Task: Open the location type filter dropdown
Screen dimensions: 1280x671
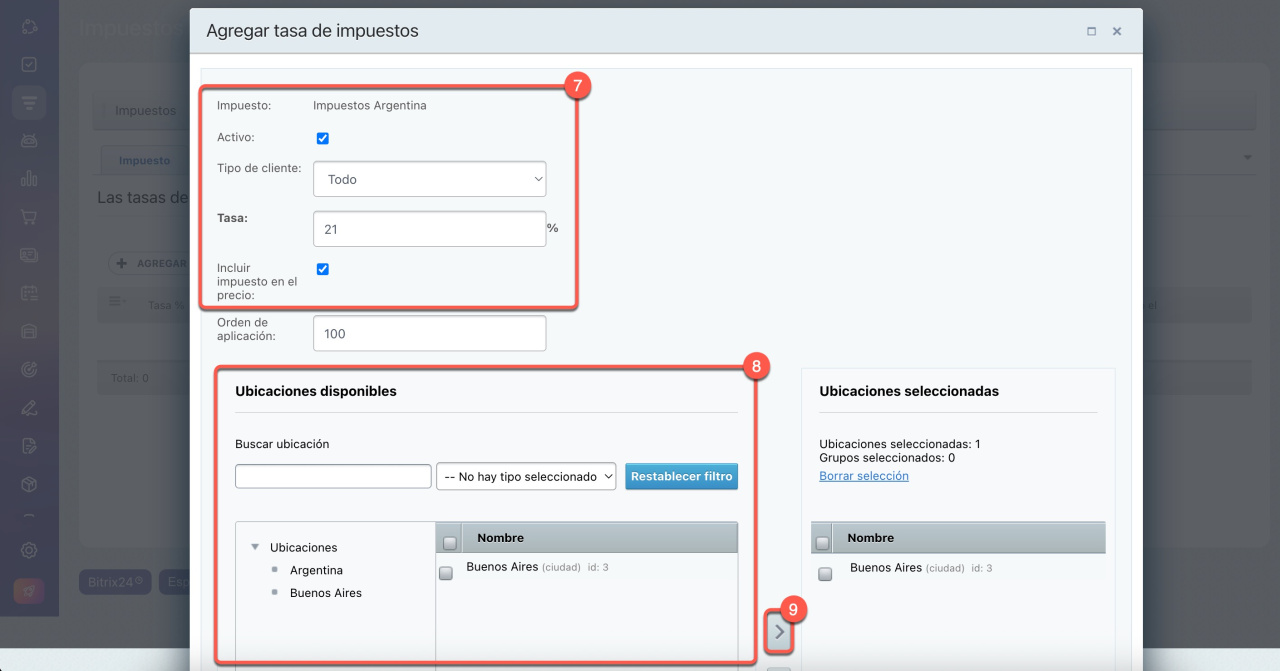Action: coord(527,477)
